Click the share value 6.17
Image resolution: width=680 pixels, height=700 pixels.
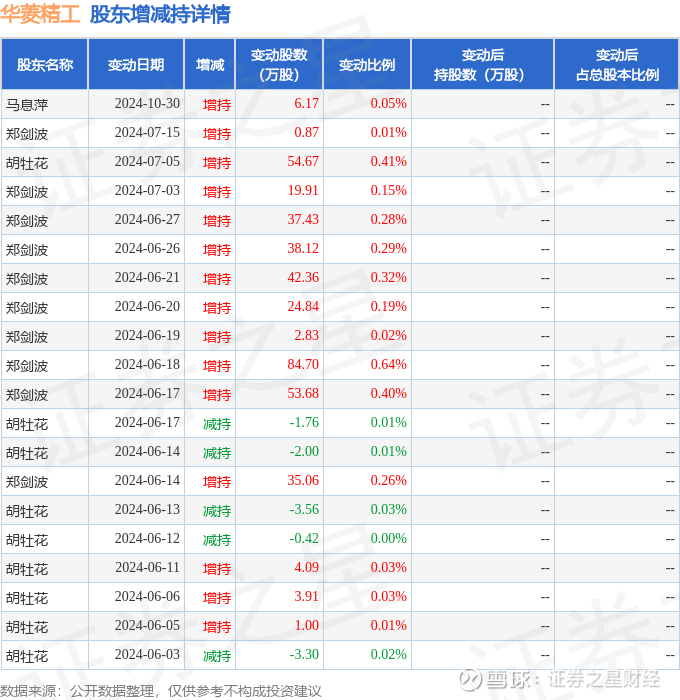pyautogui.click(x=306, y=104)
